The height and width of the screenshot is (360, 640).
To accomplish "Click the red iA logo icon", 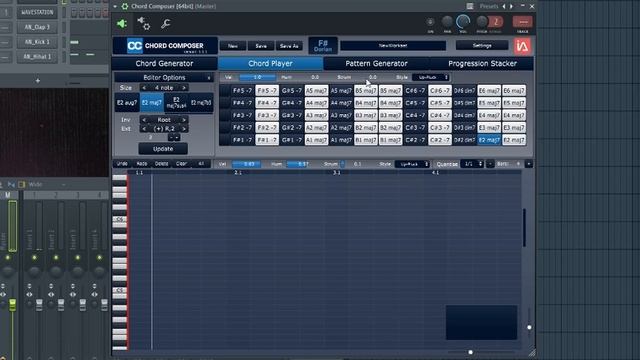I will click(522, 46).
